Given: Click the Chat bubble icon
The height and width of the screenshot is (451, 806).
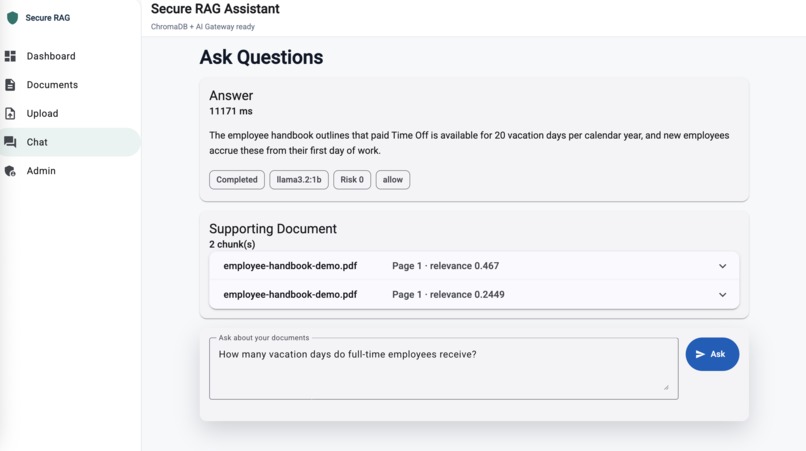Looking at the screenshot, I should click(x=10, y=142).
